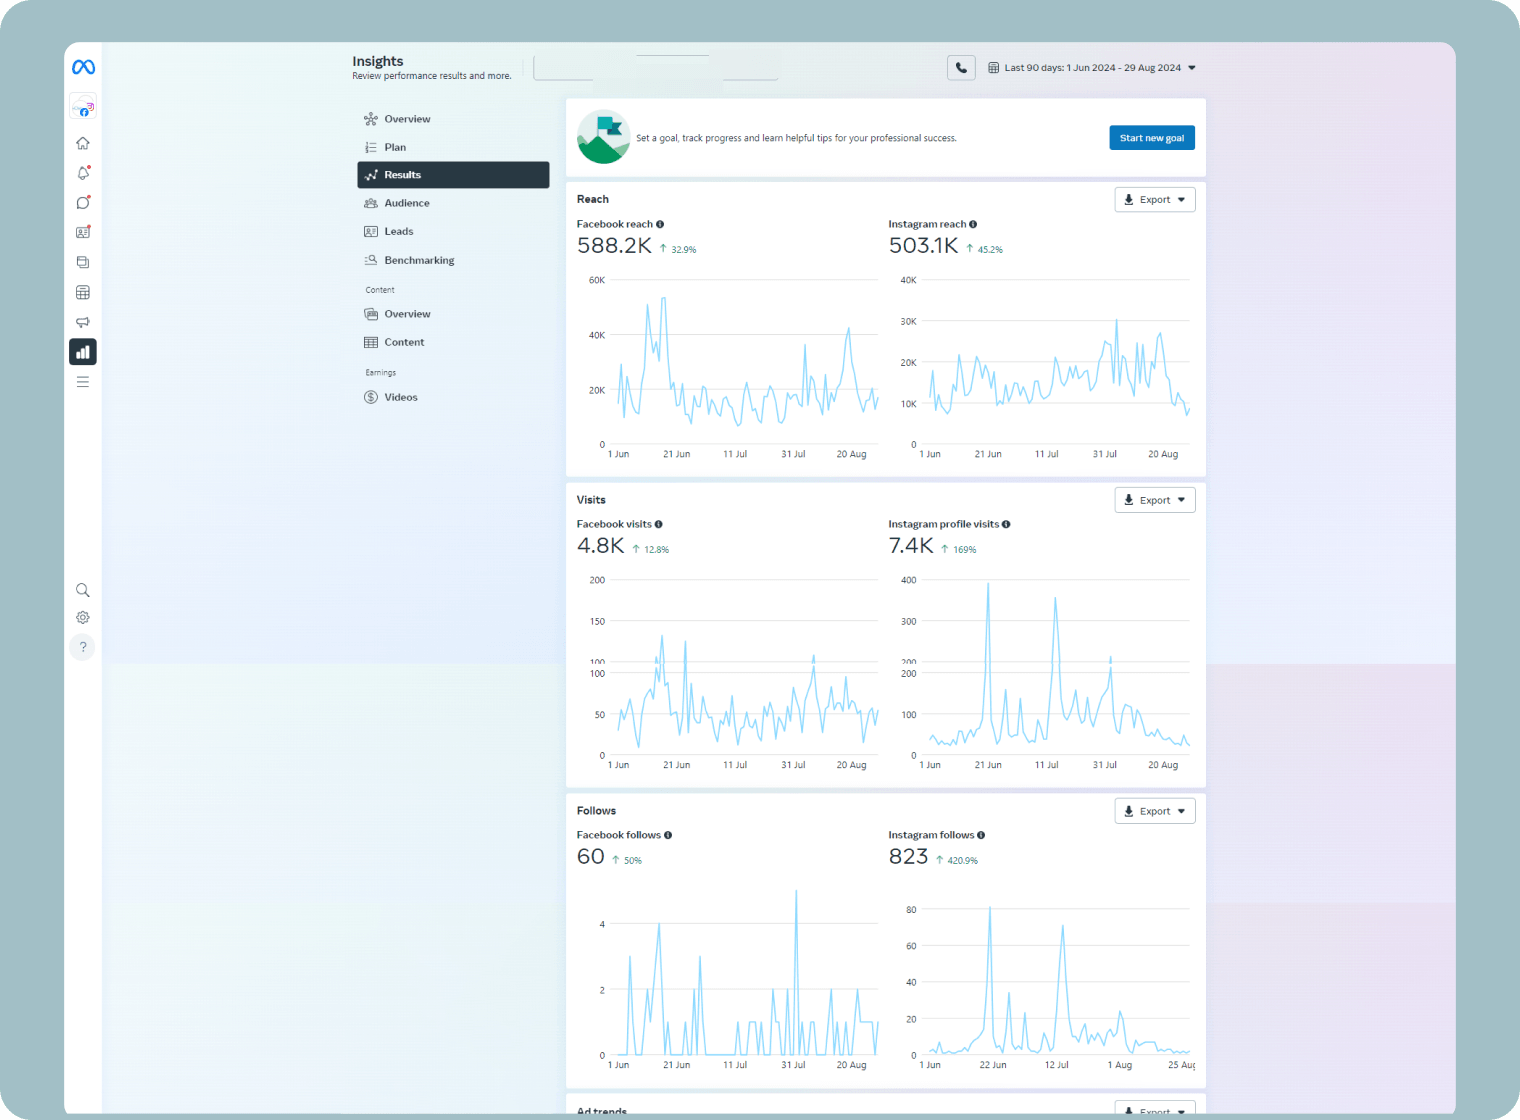Click the 7.4K Instagram profile visits value
Screen dimensions: 1520x1120
pyautogui.click(x=911, y=546)
